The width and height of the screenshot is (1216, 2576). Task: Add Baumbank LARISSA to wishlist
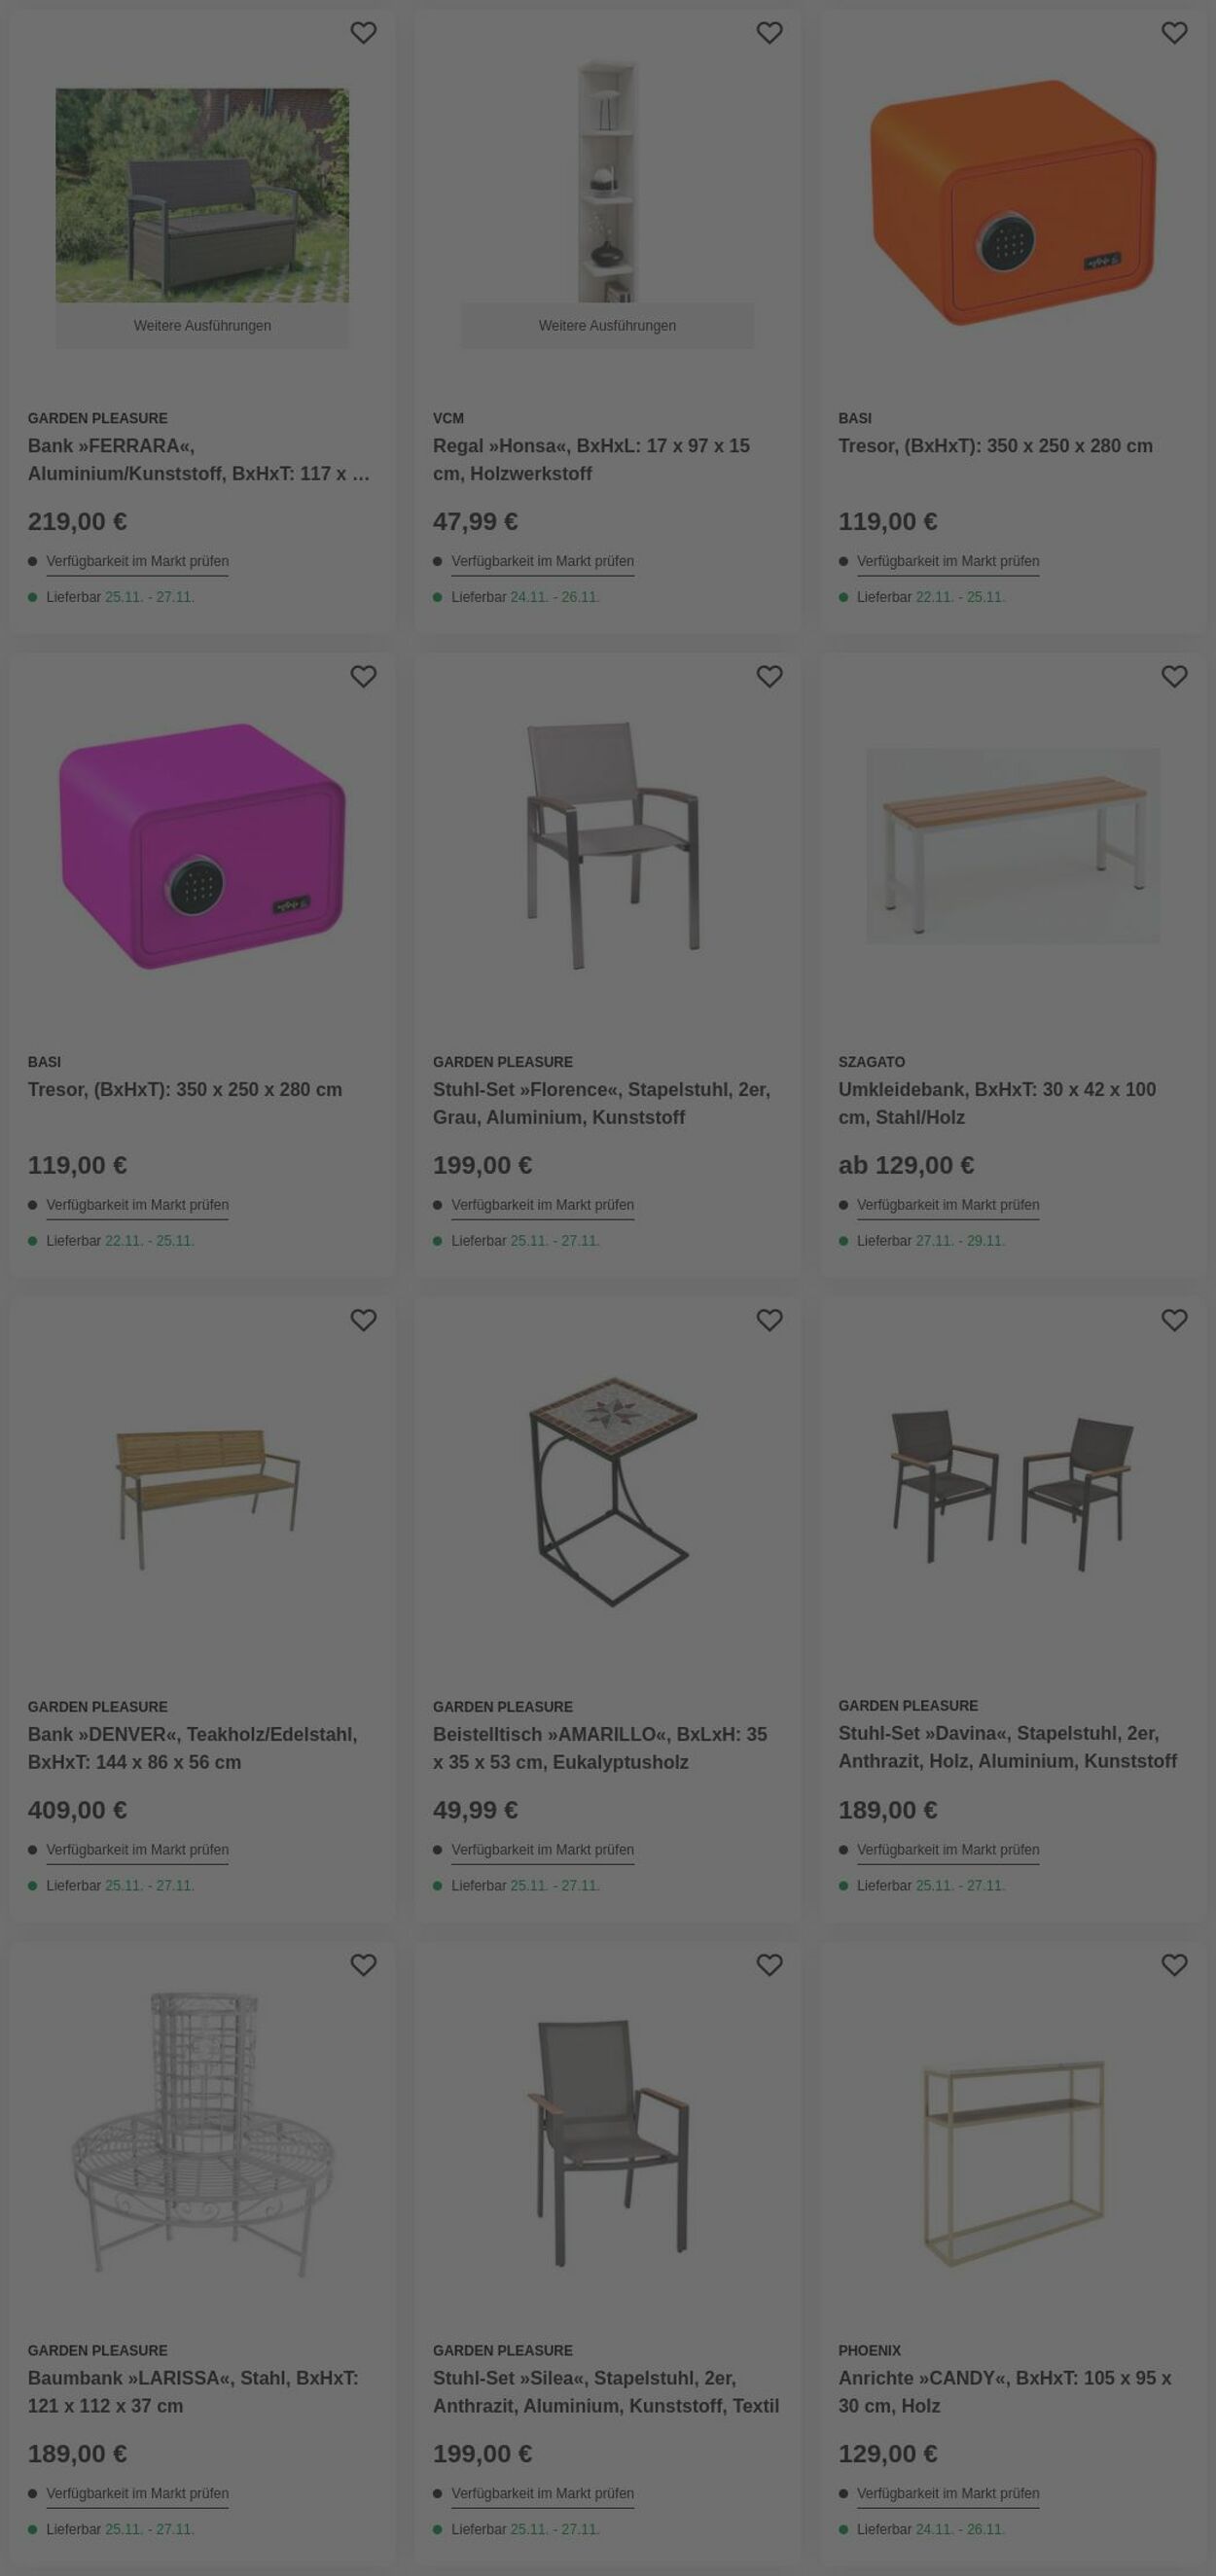[363, 1965]
